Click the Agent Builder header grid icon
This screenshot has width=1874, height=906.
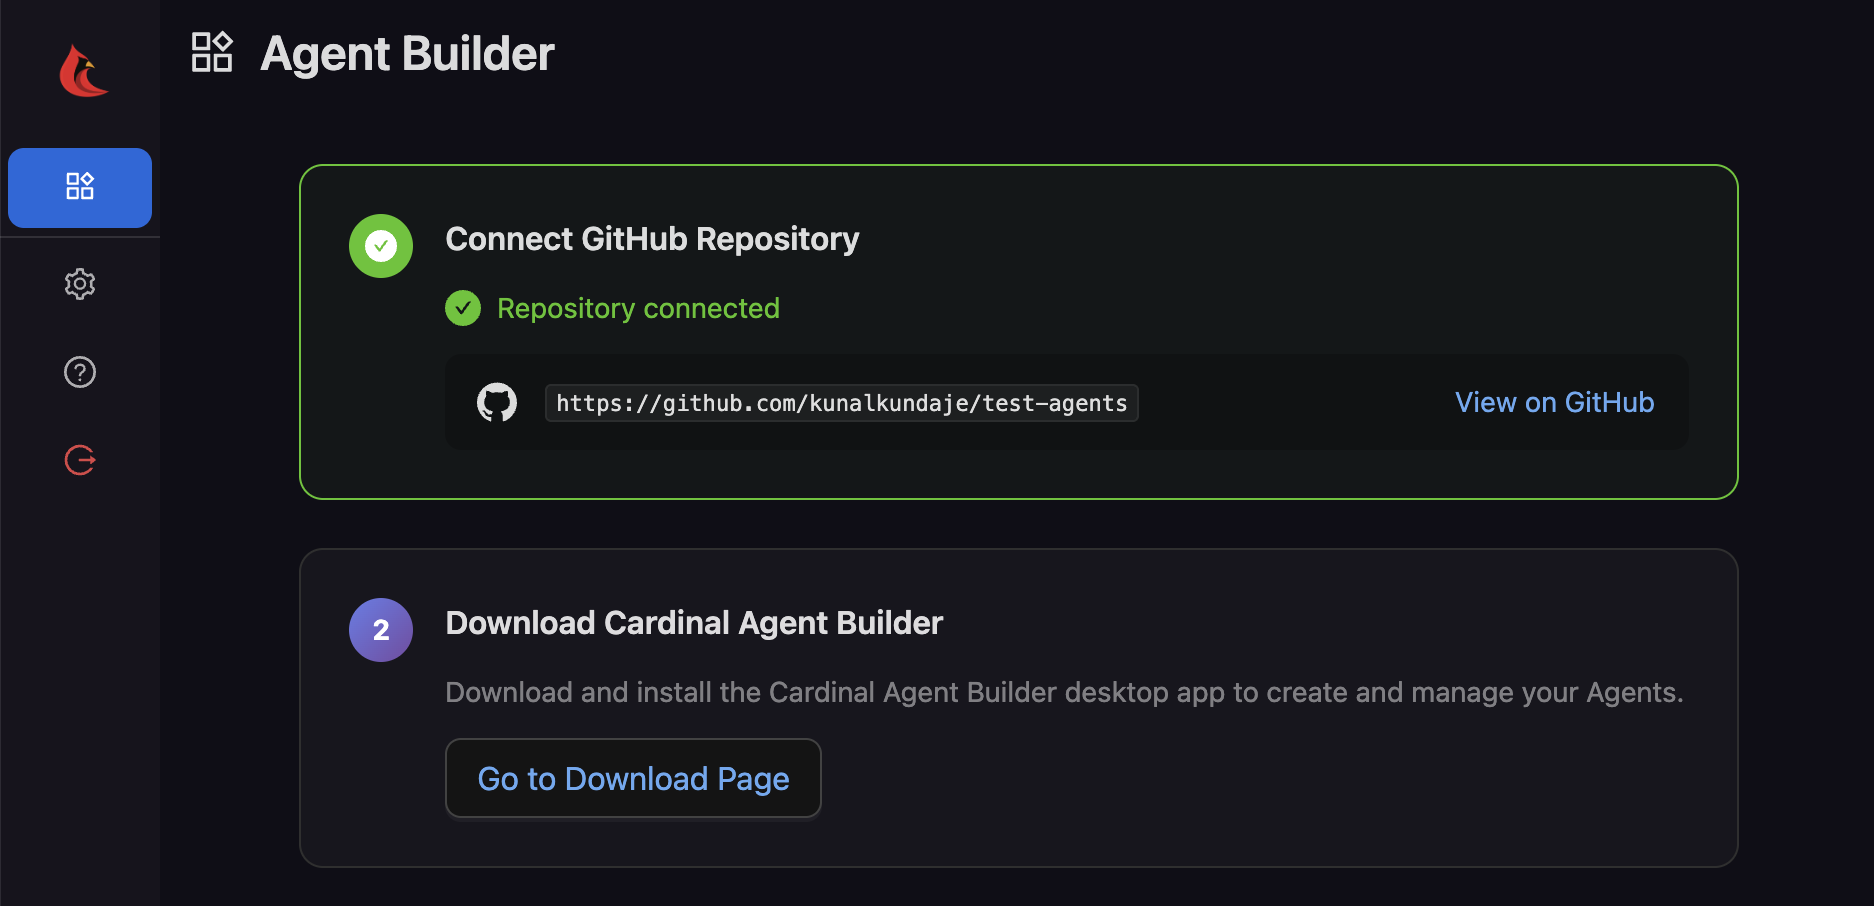[x=212, y=52]
